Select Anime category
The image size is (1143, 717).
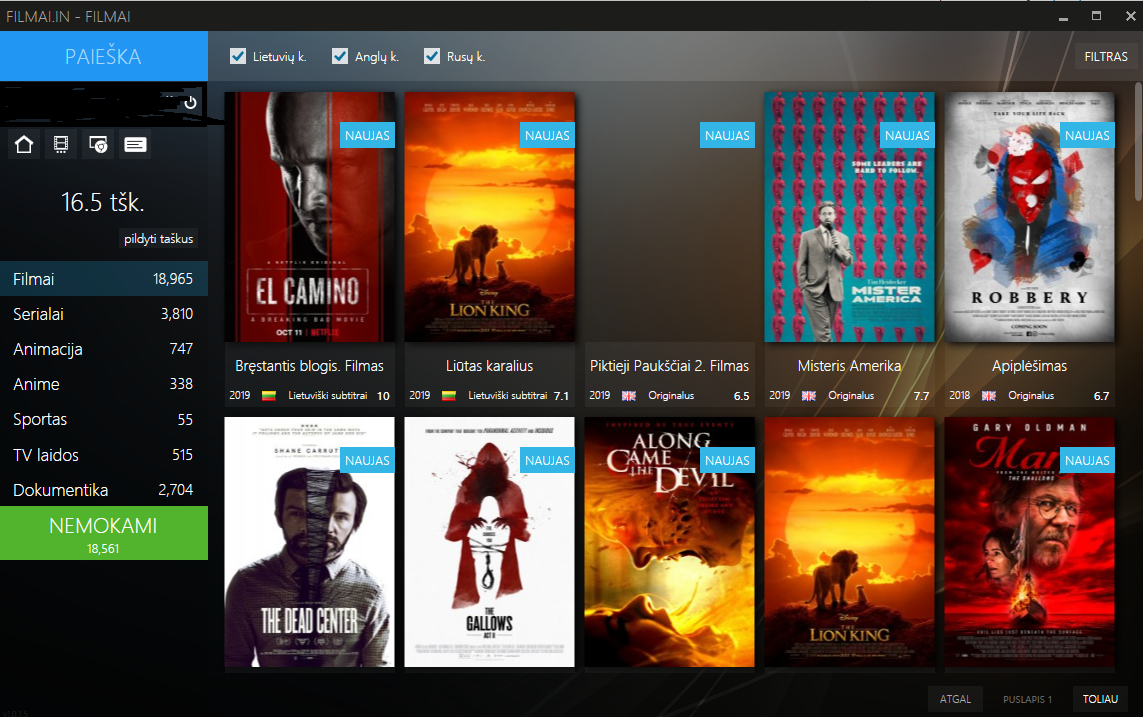(x=104, y=384)
